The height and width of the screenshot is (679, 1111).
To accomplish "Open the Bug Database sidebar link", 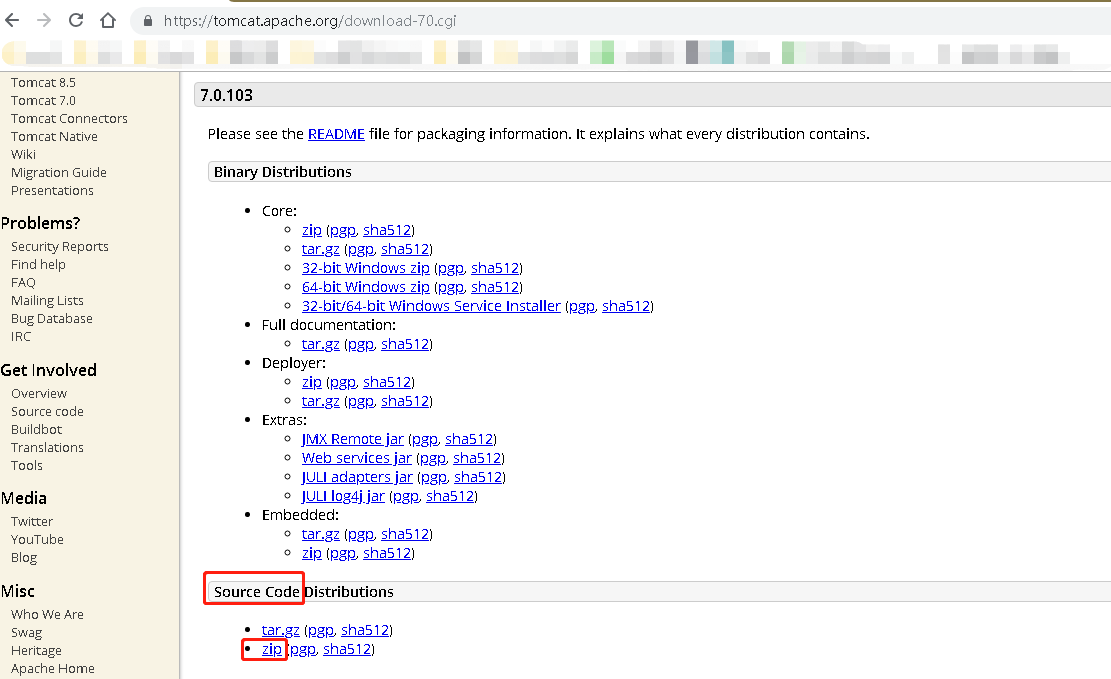I will [x=51, y=318].
